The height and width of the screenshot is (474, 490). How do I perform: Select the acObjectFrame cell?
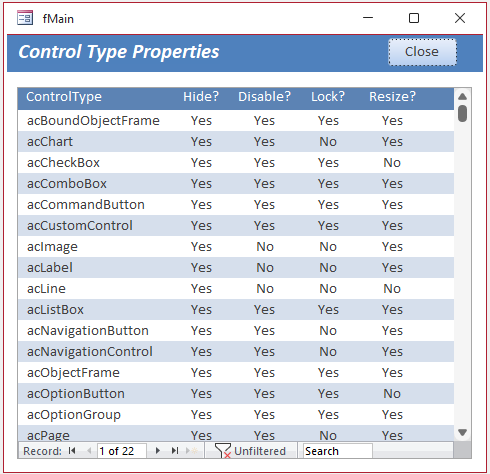tap(73, 373)
